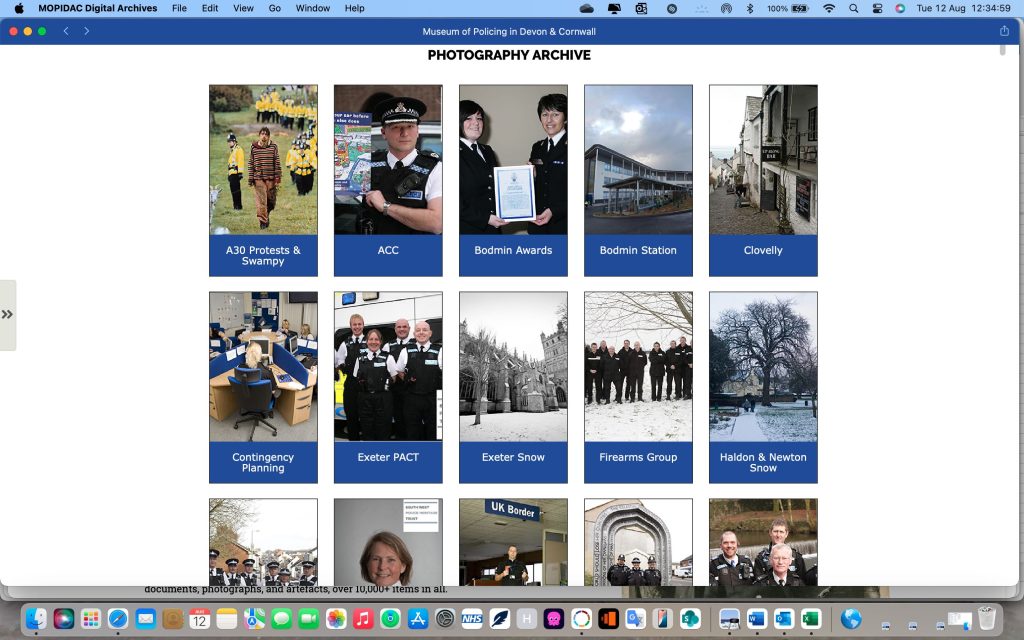Open Google Translate from the Dock
1024x640 pixels.
(635, 618)
